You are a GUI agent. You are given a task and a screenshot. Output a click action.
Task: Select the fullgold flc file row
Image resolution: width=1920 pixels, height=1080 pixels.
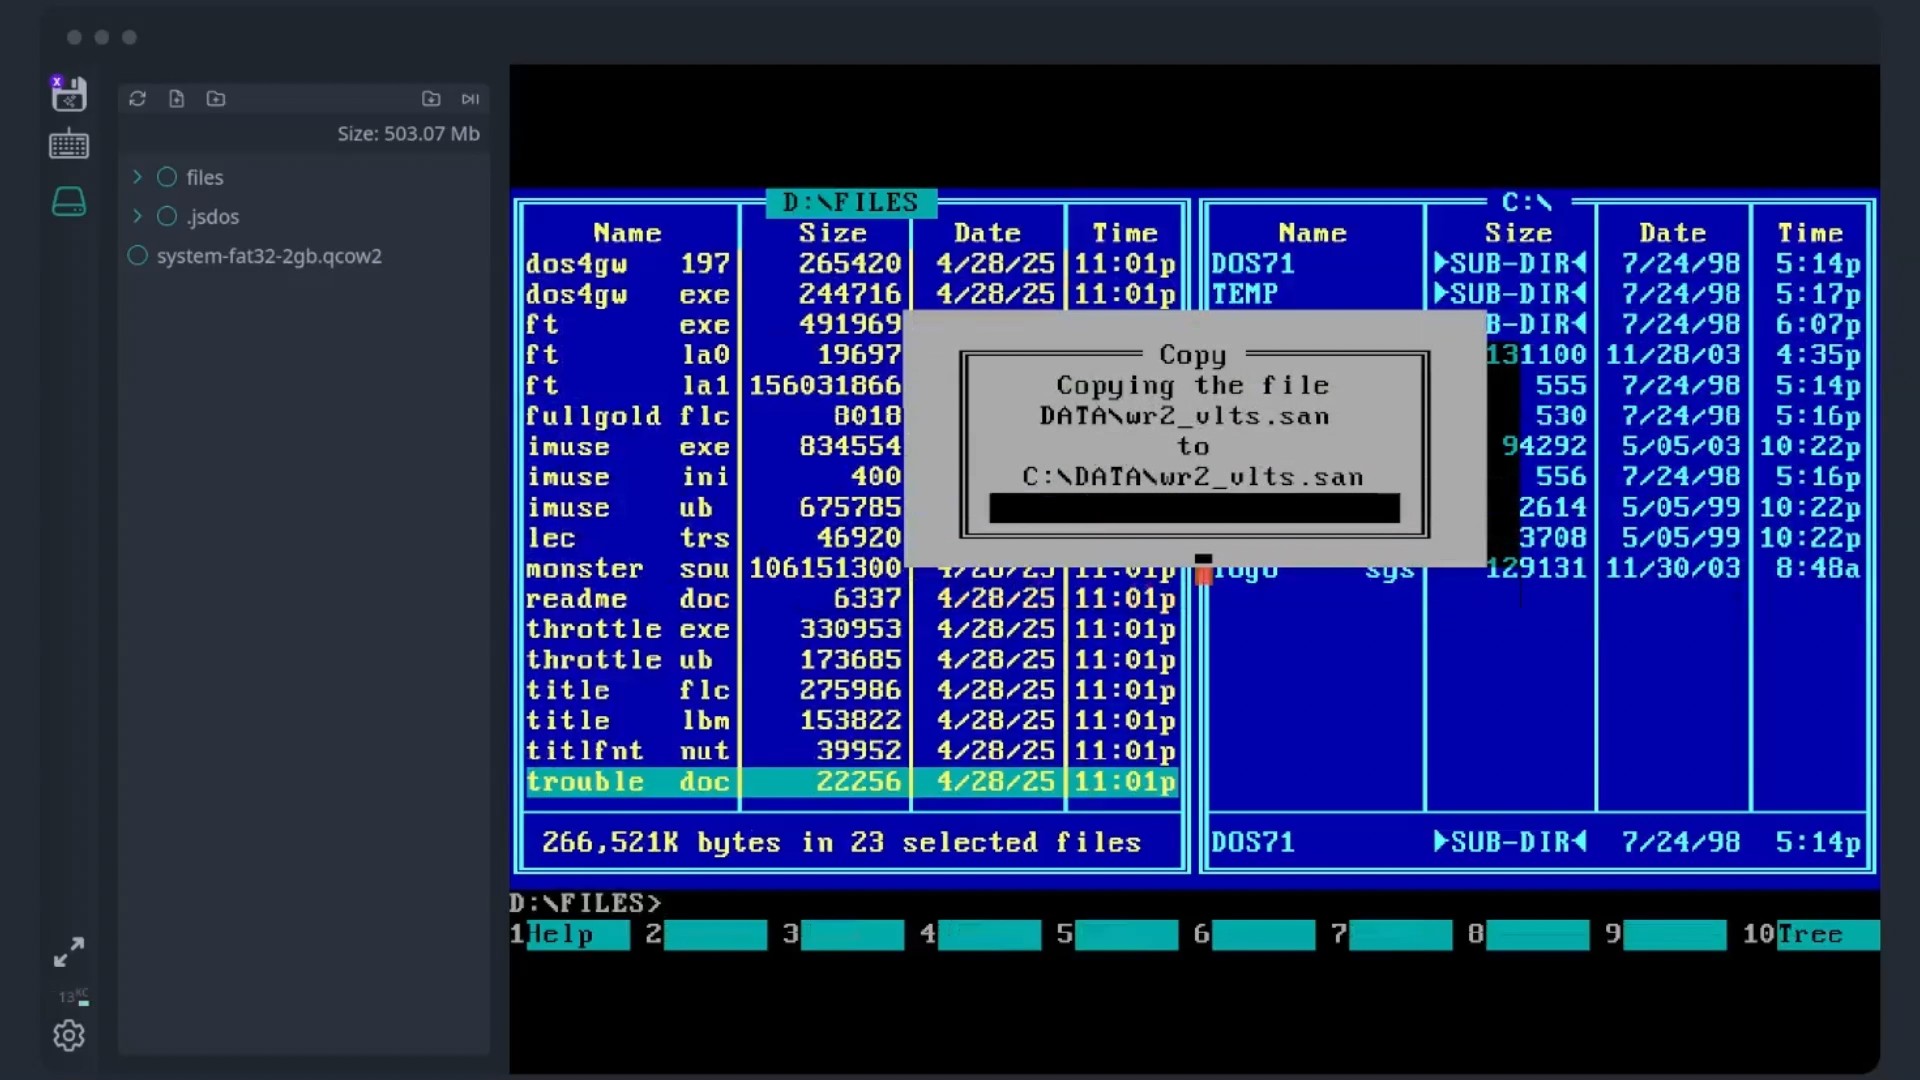(x=713, y=416)
